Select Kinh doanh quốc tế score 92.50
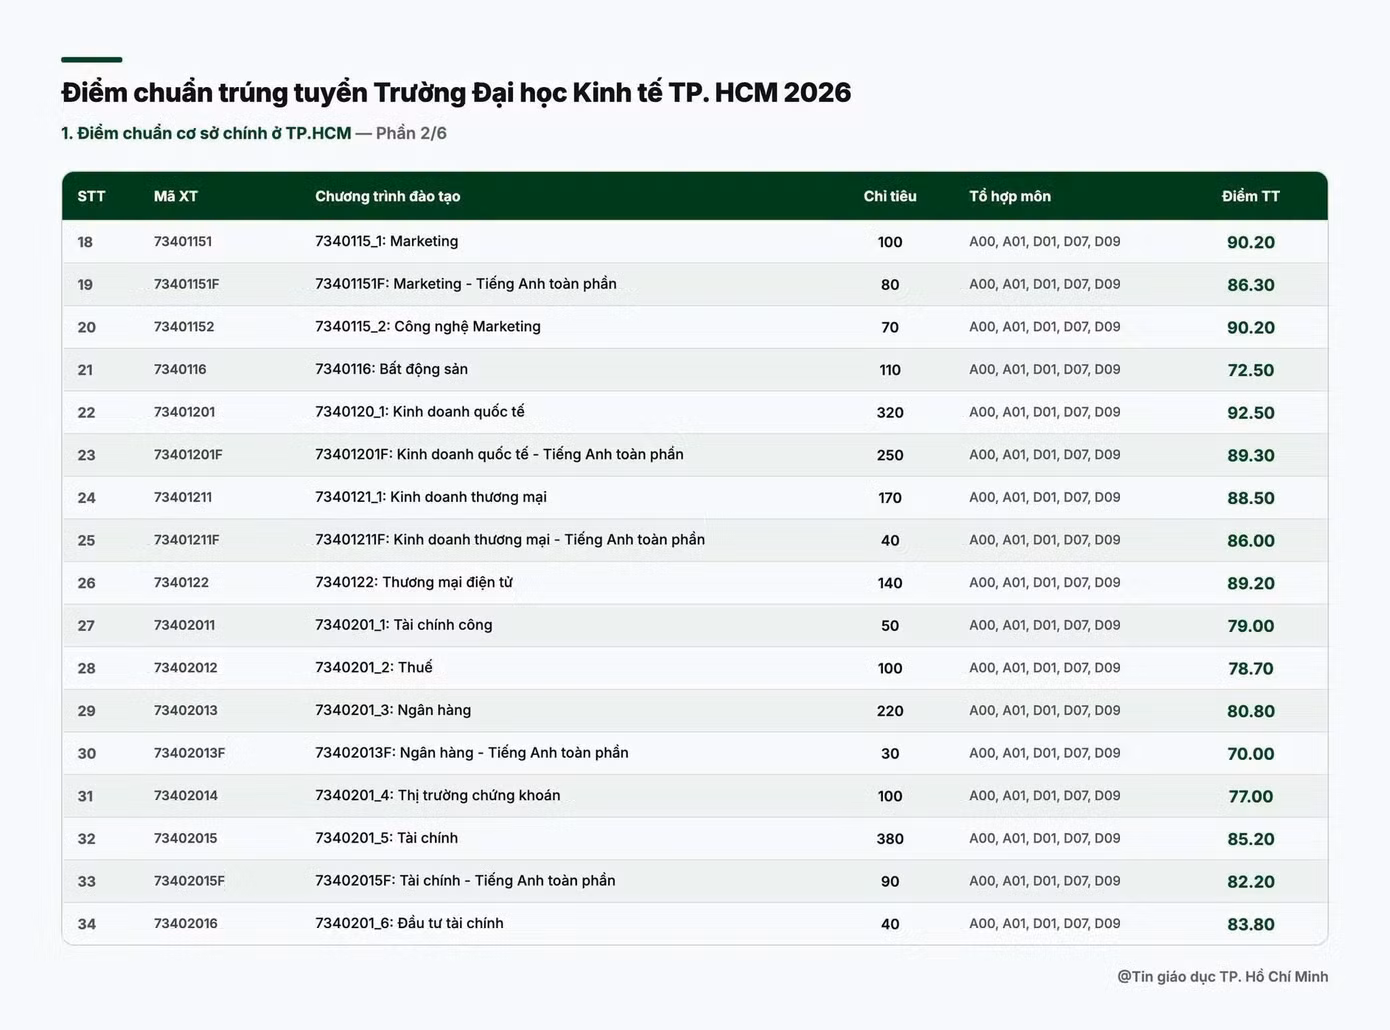Image resolution: width=1390 pixels, height=1030 pixels. (x=1251, y=413)
